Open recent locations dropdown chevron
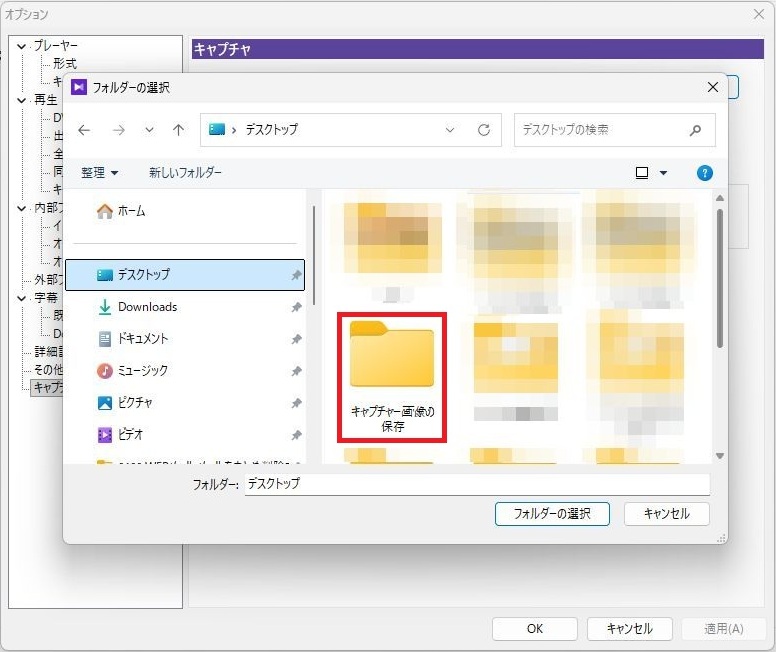The width and height of the screenshot is (776, 652). pyautogui.click(x=150, y=130)
